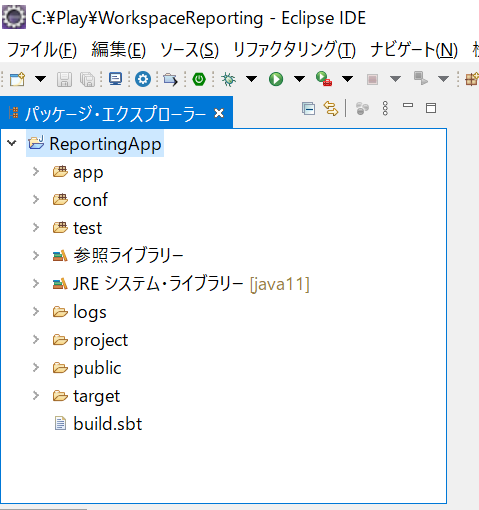Screen dimensions: 479x510
Task: Open the Run dropdown arrow
Action: pos(299,79)
